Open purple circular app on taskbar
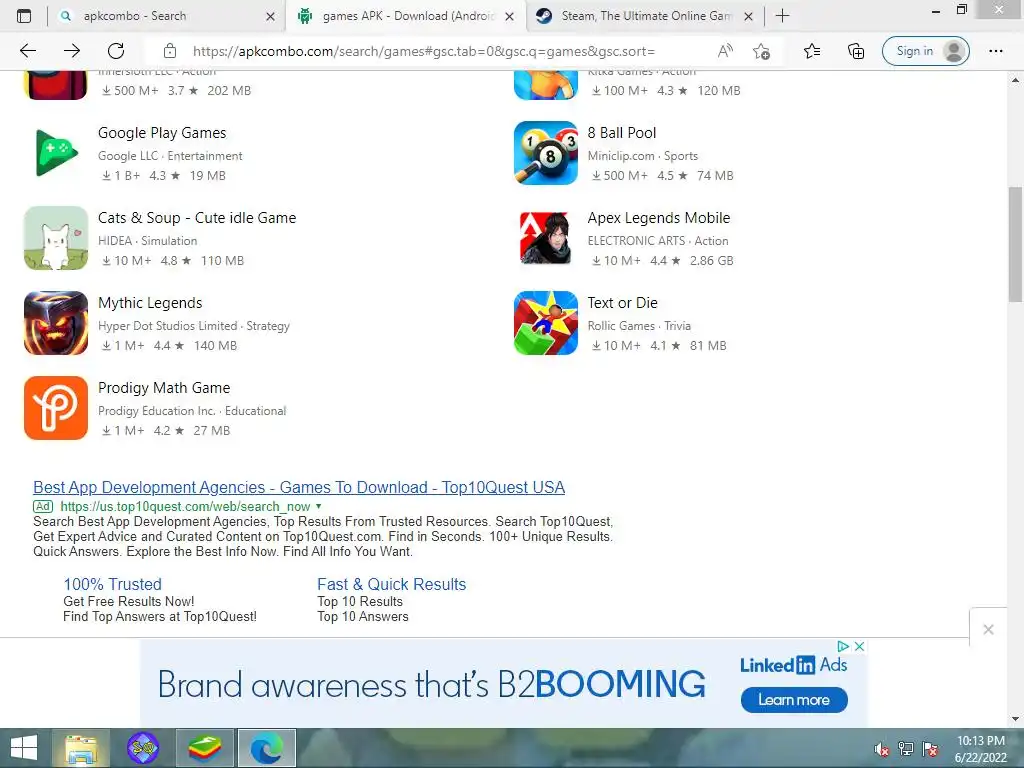The width and height of the screenshot is (1024, 768). [143, 748]
